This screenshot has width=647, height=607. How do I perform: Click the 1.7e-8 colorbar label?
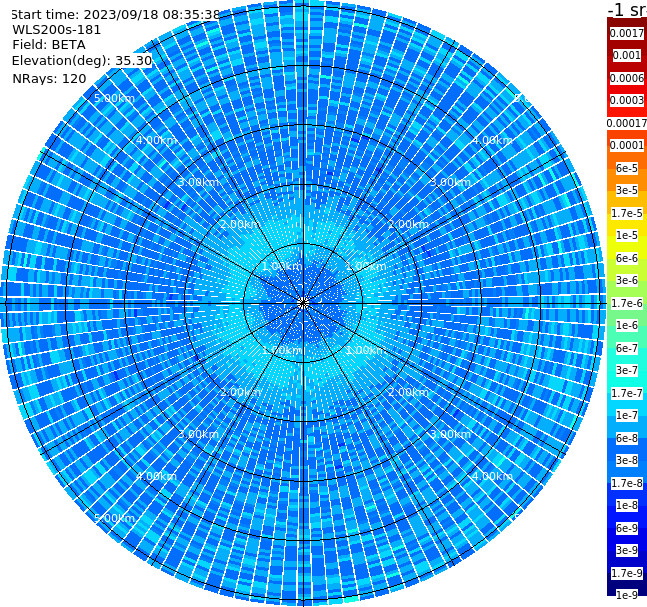pyautogui.click(x=627, y=483)
